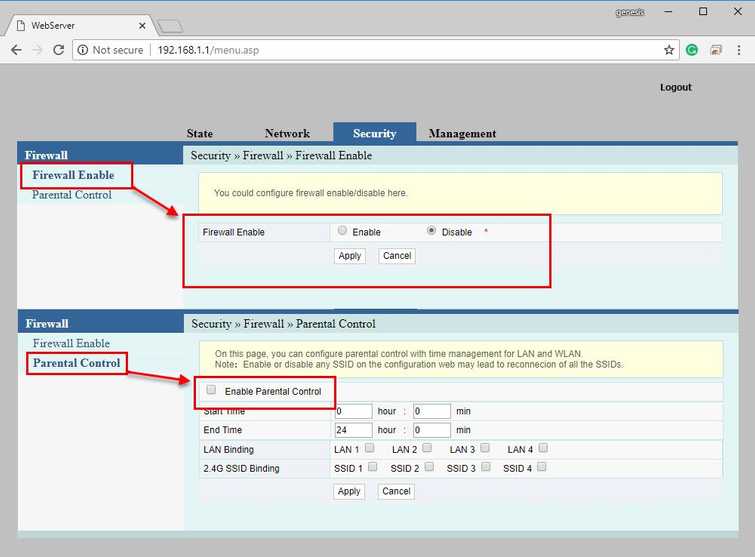Click the End Time min field
Viewport: 755px width, 557px height.
[x=431, y=430]
